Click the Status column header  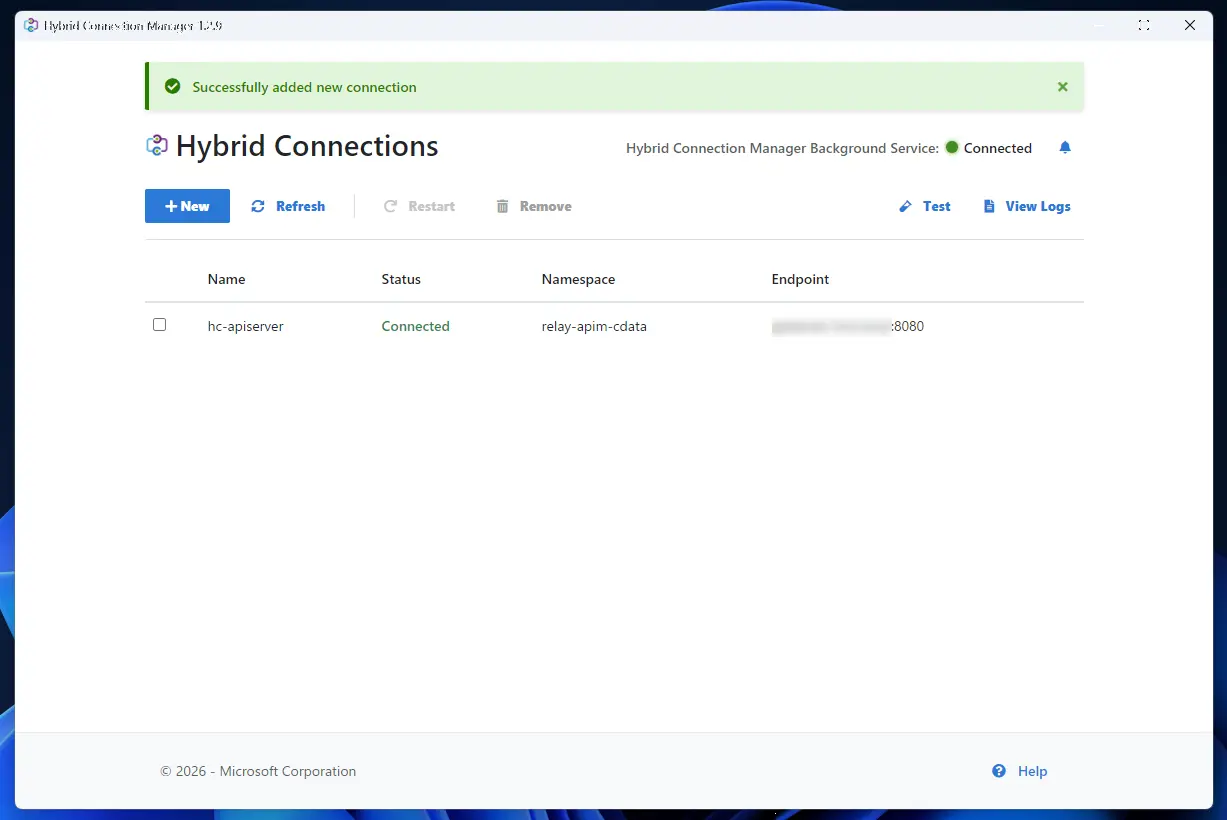[401, 279]
